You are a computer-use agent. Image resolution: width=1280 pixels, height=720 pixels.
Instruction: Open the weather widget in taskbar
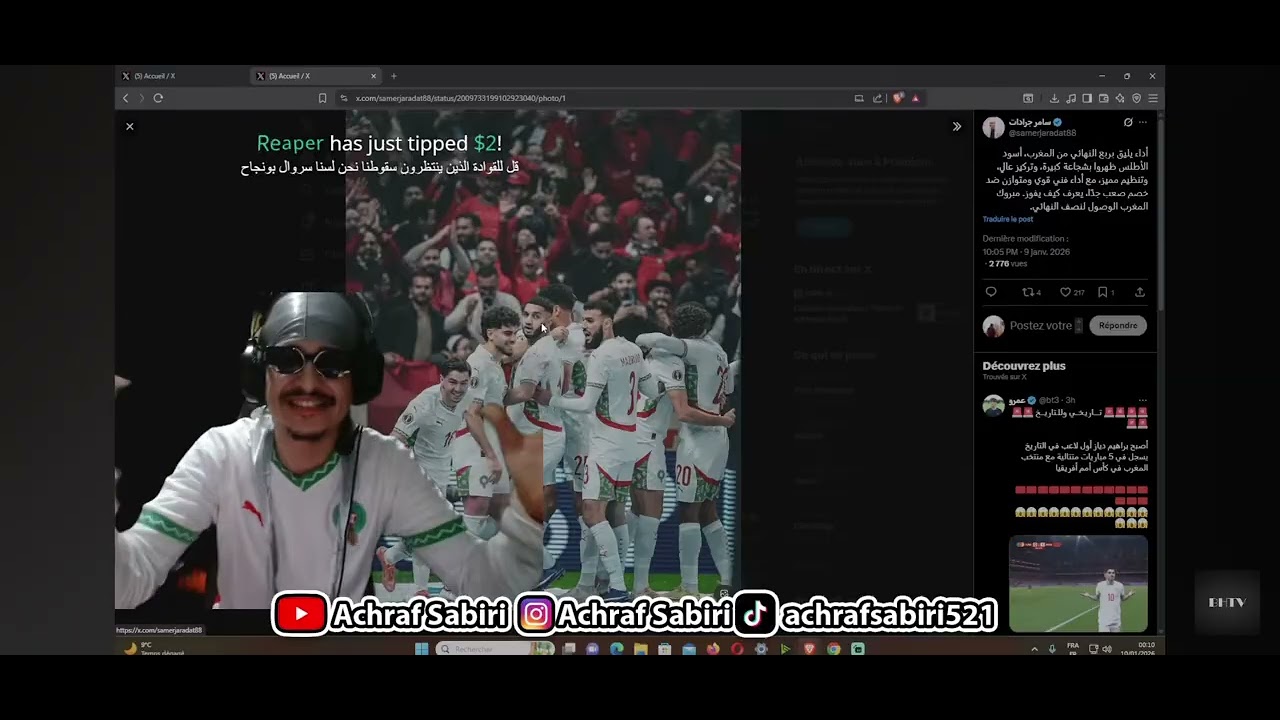click(x=155, y=649)
